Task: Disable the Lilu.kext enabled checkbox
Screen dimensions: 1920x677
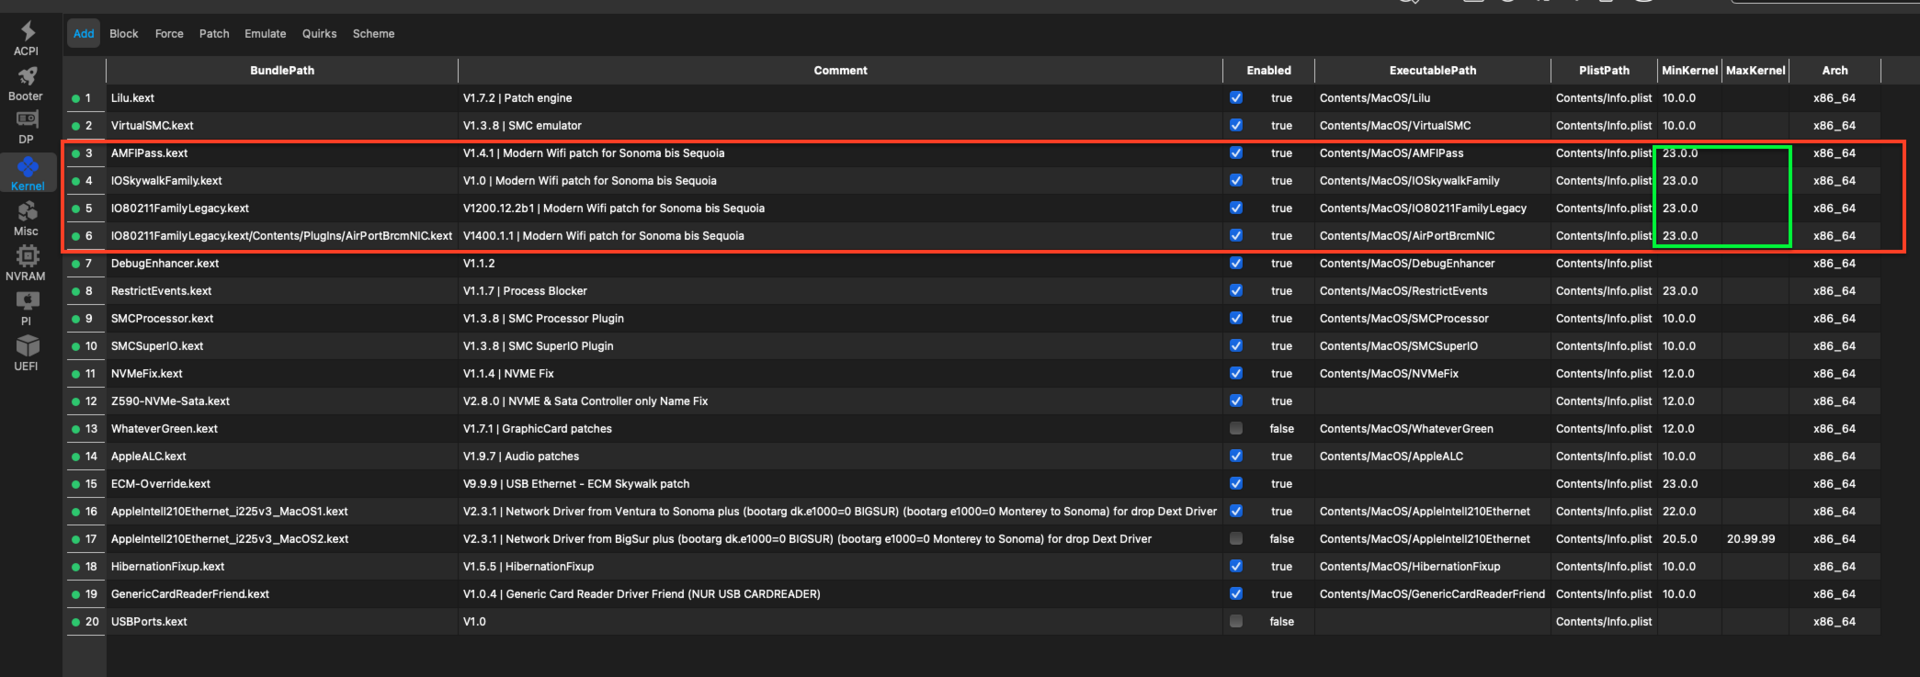Action: [x=1236, y=98]
